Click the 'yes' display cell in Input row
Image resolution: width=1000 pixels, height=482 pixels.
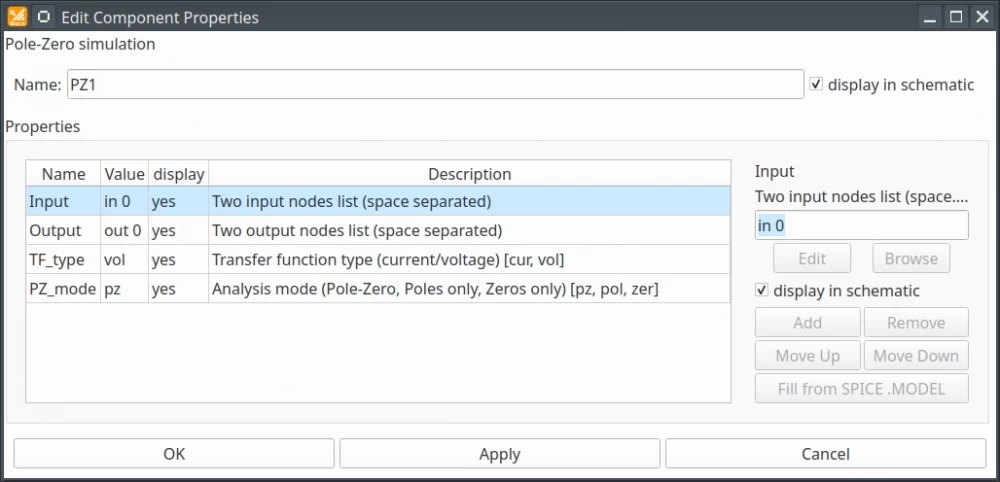click(x=179, y=201)
